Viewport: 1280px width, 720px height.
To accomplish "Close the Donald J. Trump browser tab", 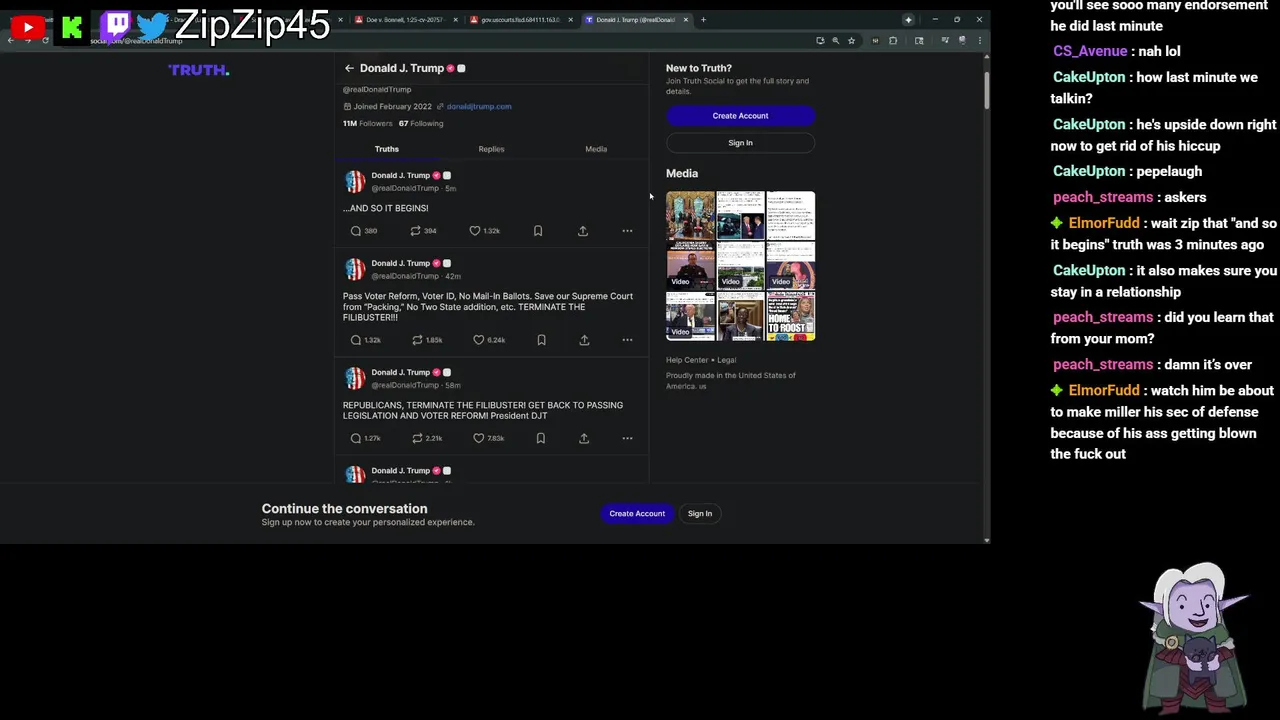I will [x=685, y=19].
